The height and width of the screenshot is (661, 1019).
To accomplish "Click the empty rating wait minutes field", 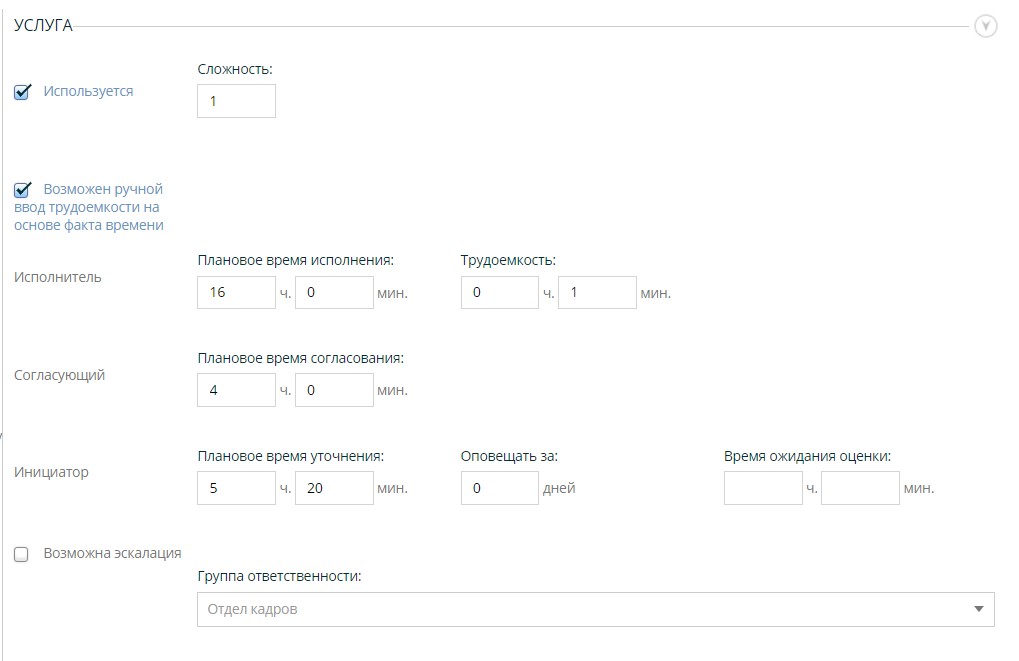I will (x=860, y=488).
